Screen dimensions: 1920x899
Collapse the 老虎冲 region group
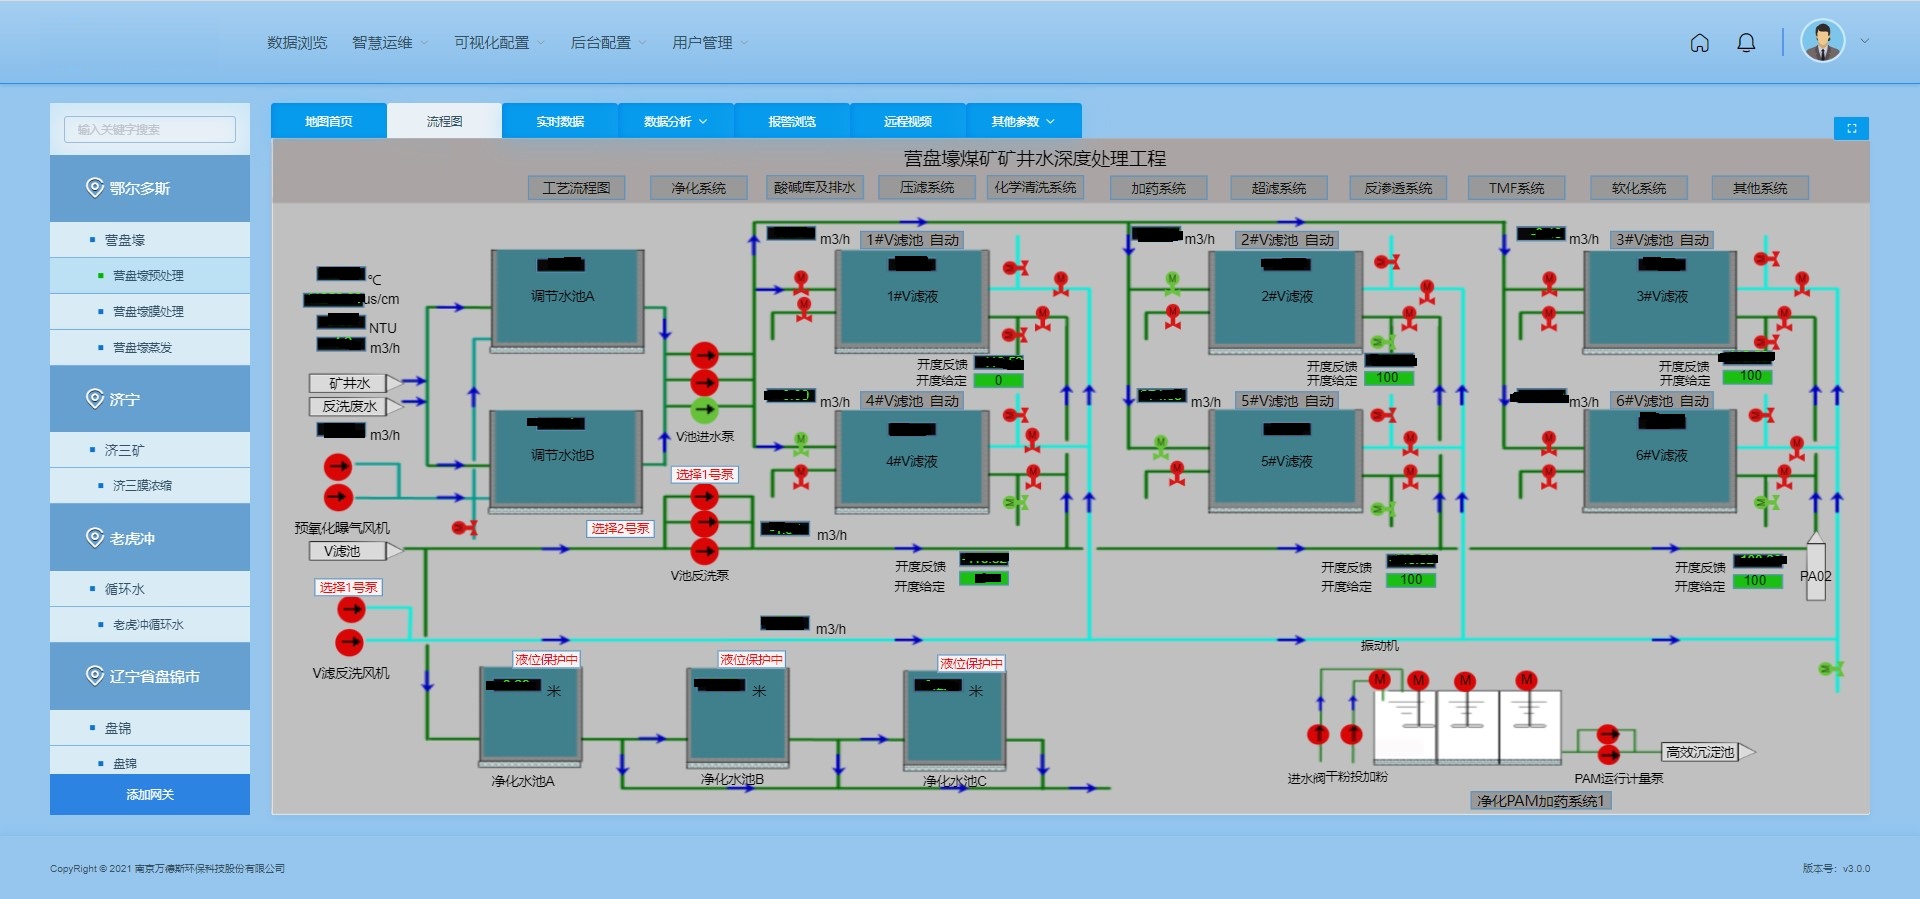coord(150,538)
